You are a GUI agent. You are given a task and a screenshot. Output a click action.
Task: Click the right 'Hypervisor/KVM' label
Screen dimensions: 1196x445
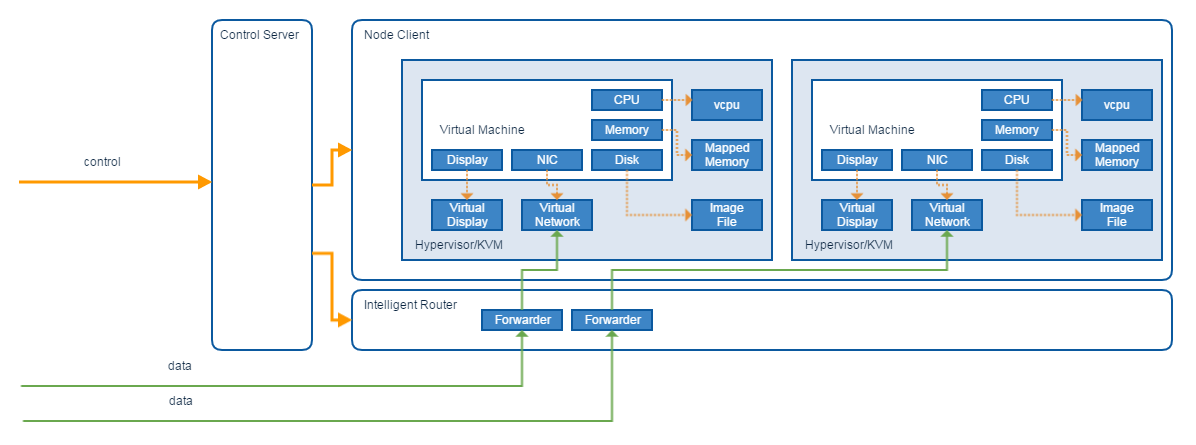coord(847,246)
